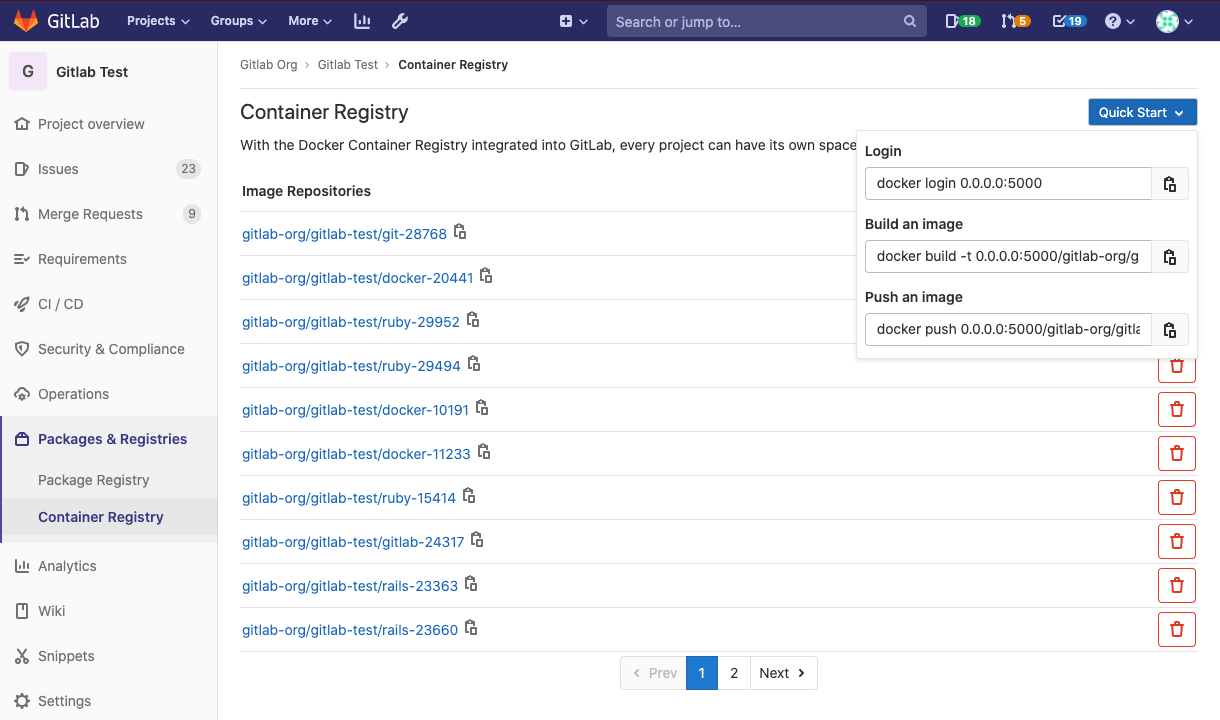
Task: Delete the rails-23660 repository via trash icon
Action: click(1177, 629)
